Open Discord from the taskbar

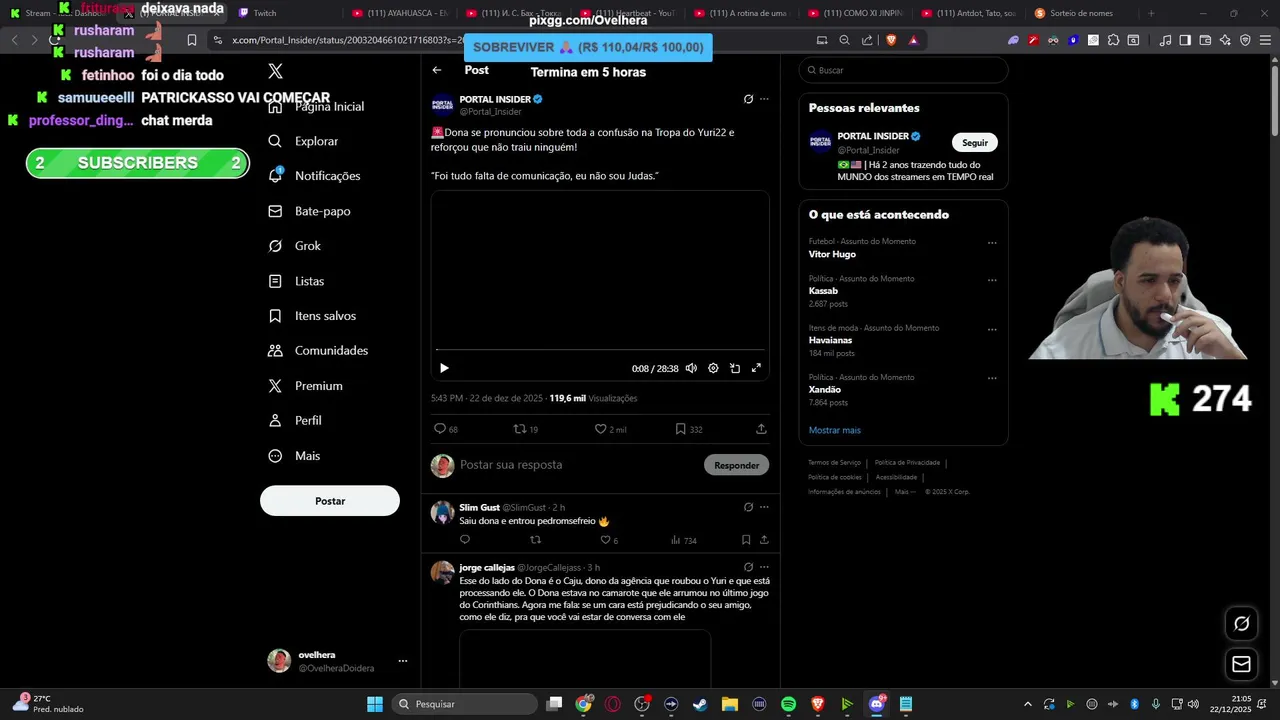(x=877, y=704)
